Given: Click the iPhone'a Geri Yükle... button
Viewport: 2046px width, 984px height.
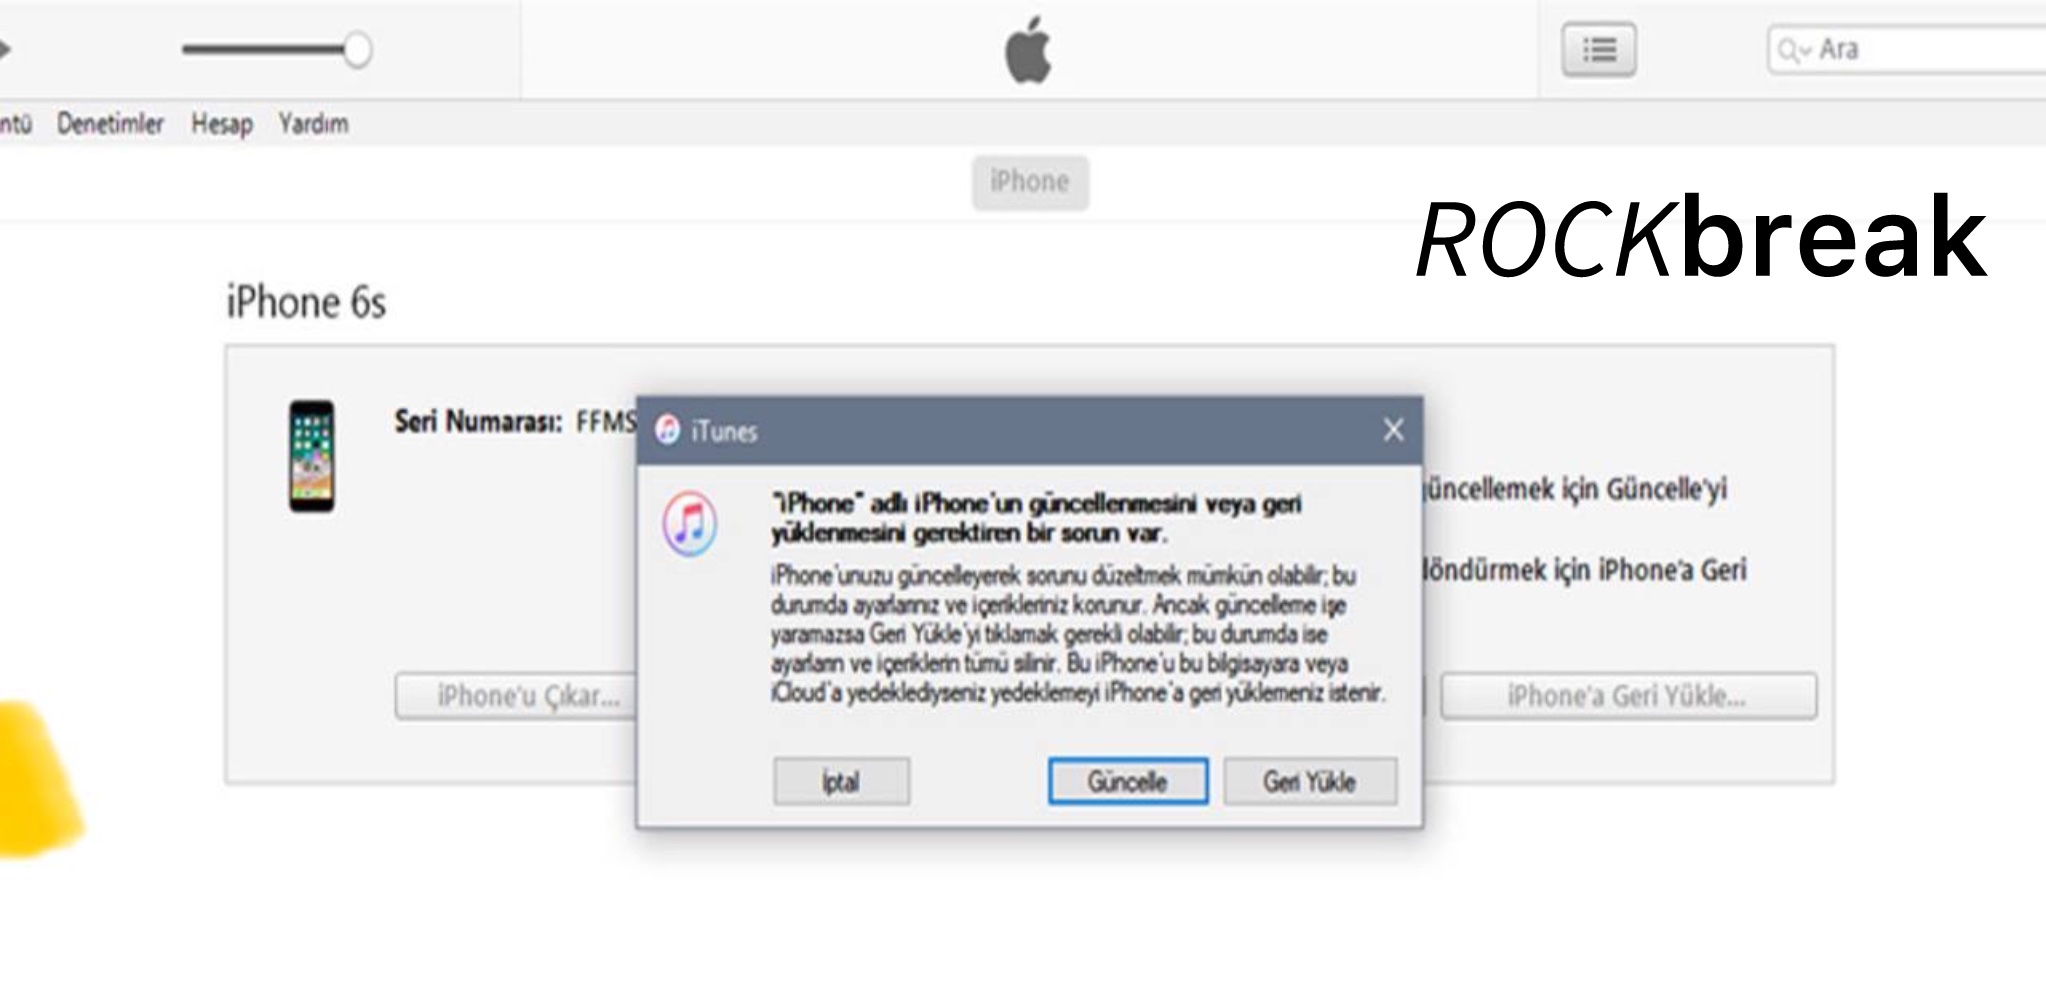Looking at the screenshot, I should coord(1627,696).
